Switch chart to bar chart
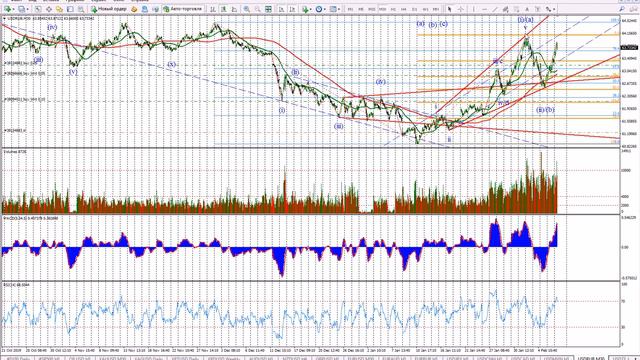Image resolution: width=640 pixels, height=360 pixels. click(213, 9)
